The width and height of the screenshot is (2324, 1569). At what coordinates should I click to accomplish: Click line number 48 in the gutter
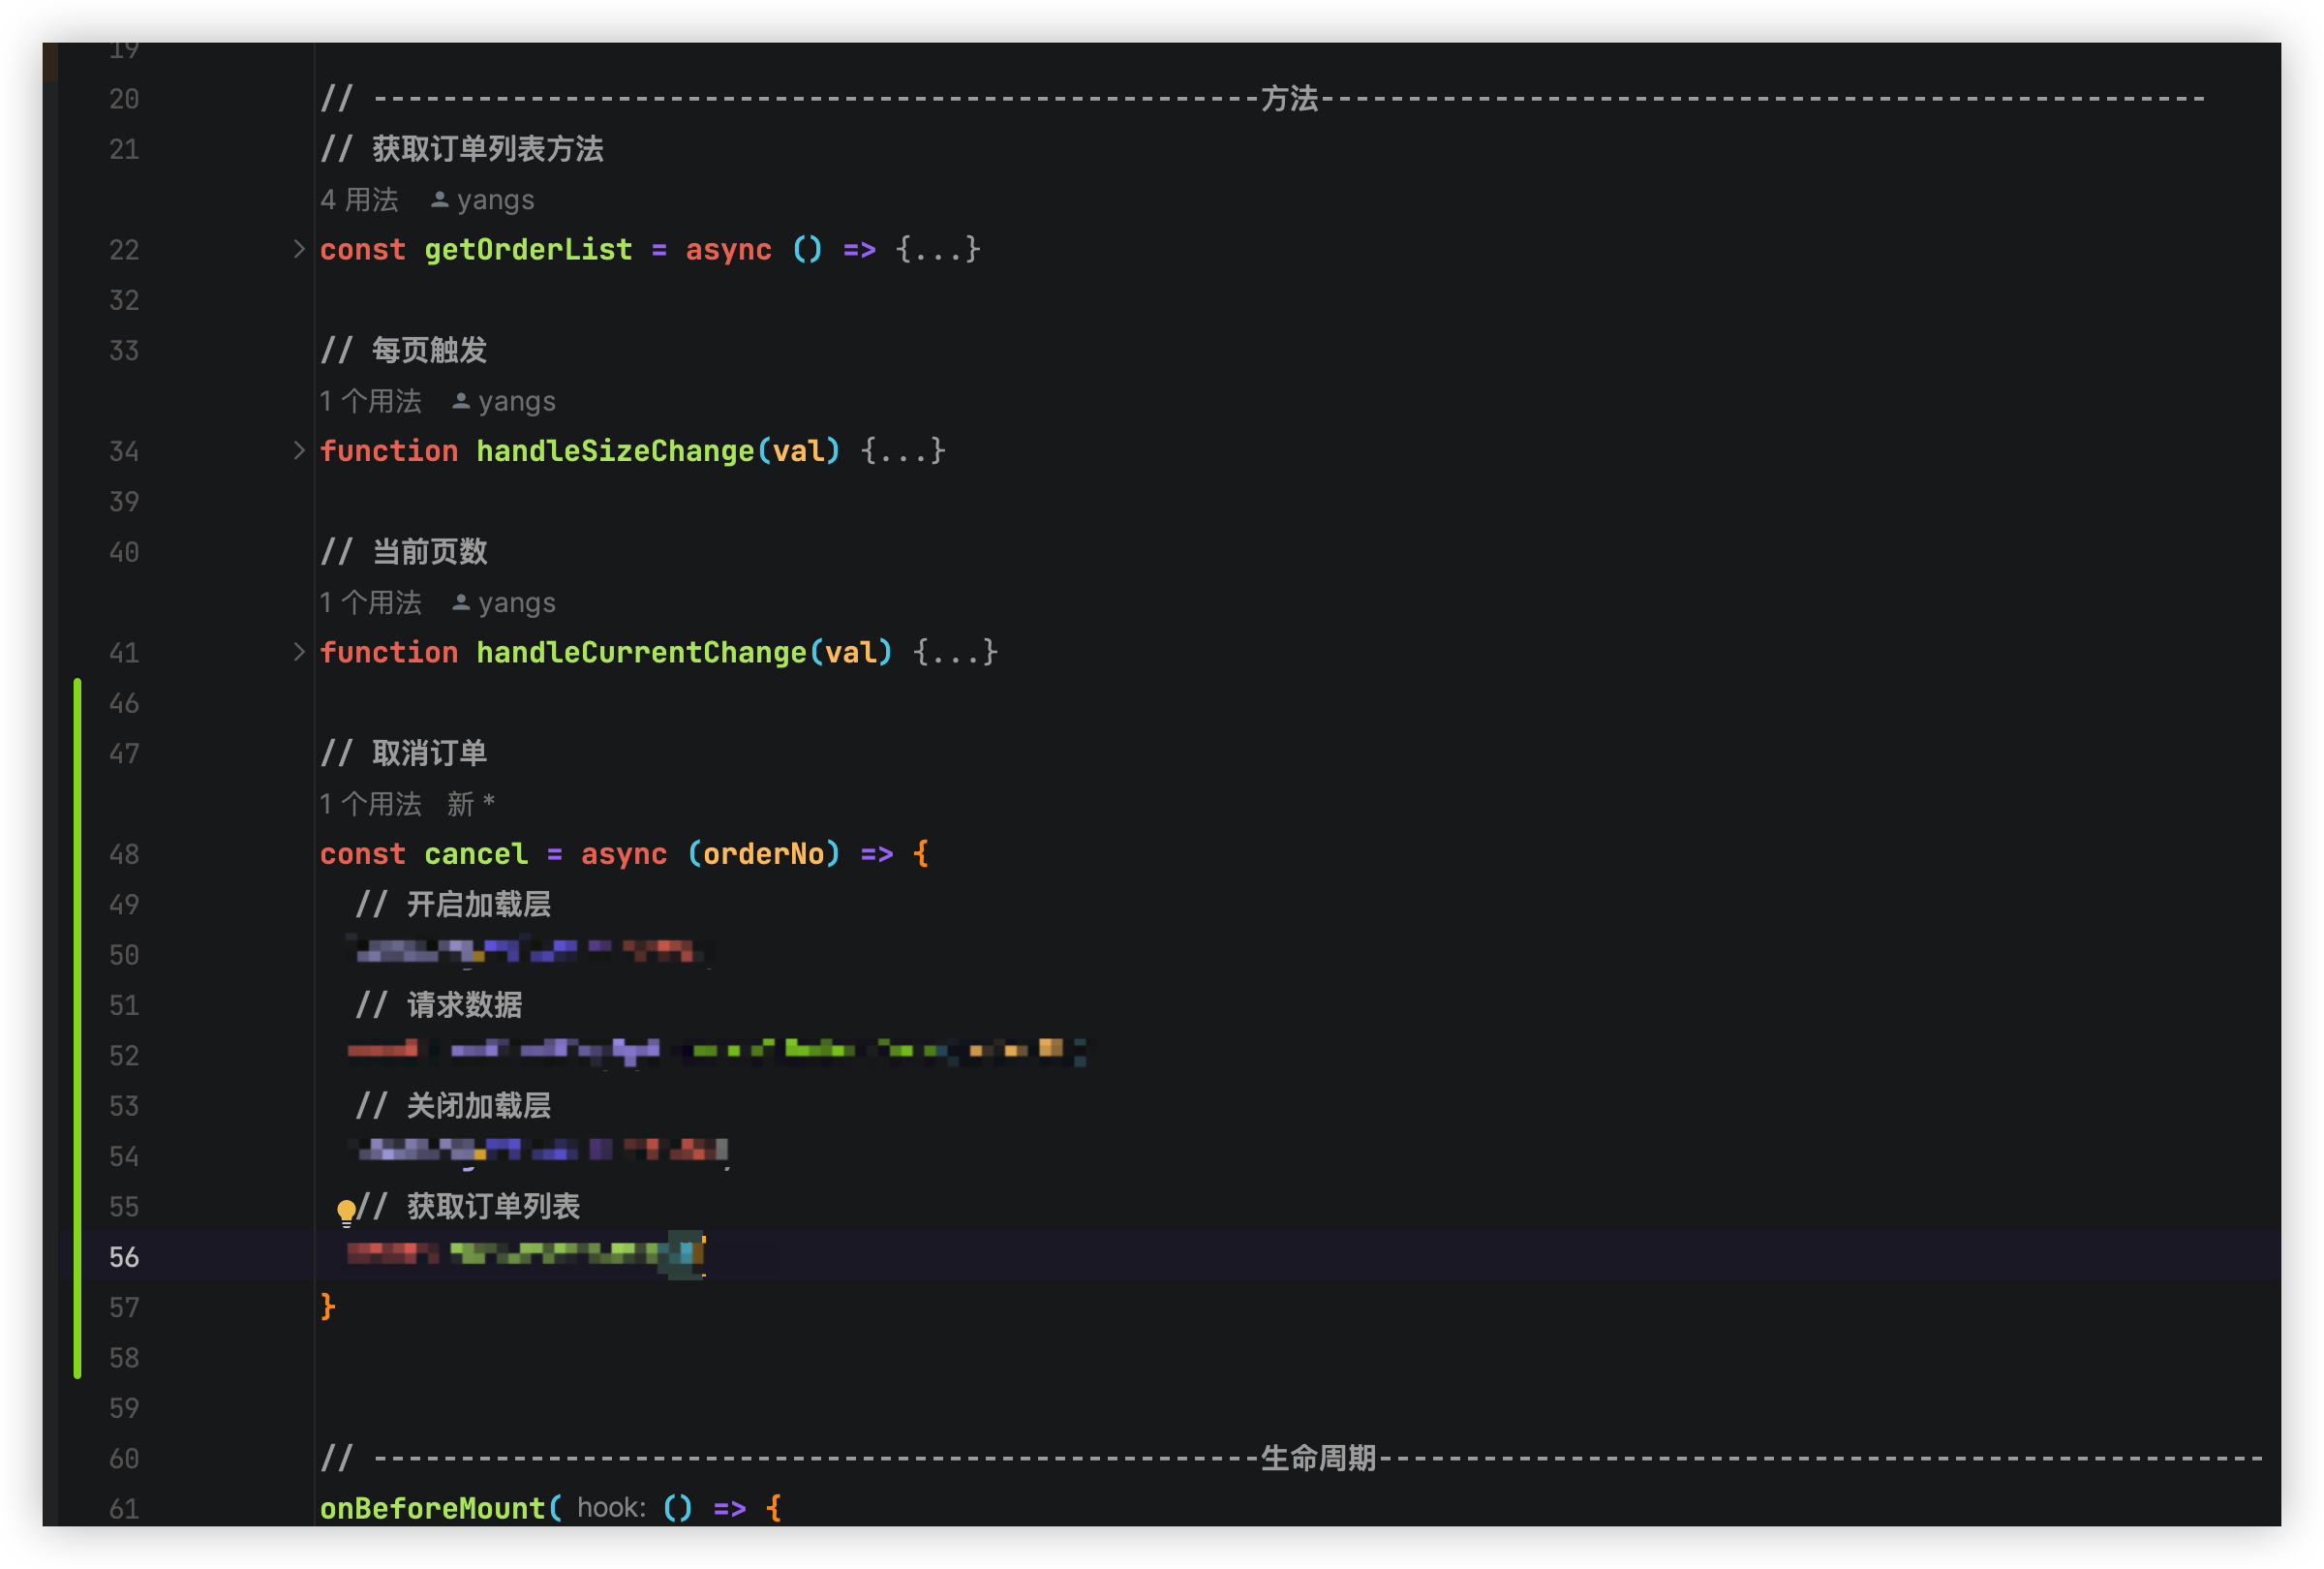point(124,853)
